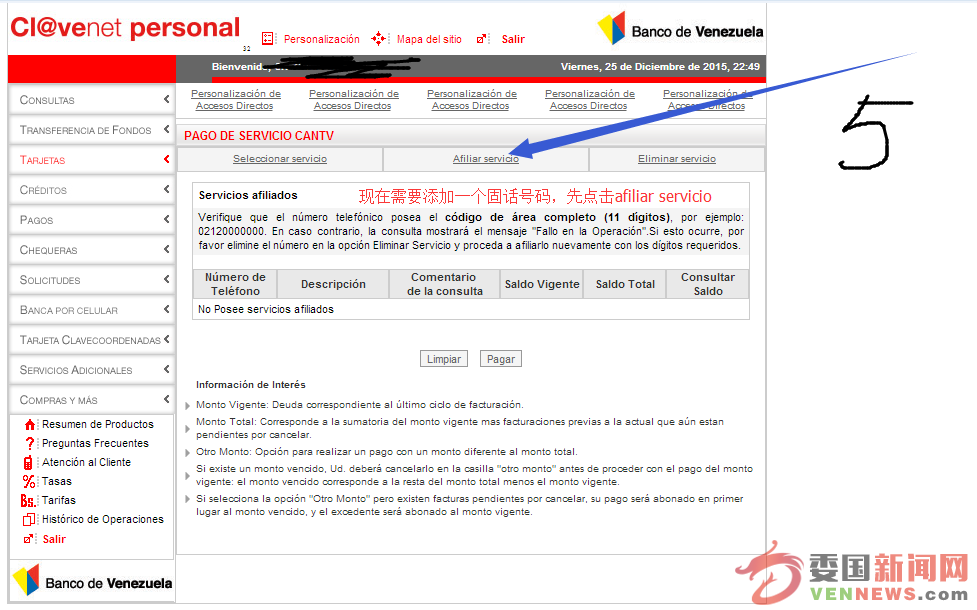Open the Solicitudes menu
The height and width of the screenshot is (610, 977).
pos(92,280)
